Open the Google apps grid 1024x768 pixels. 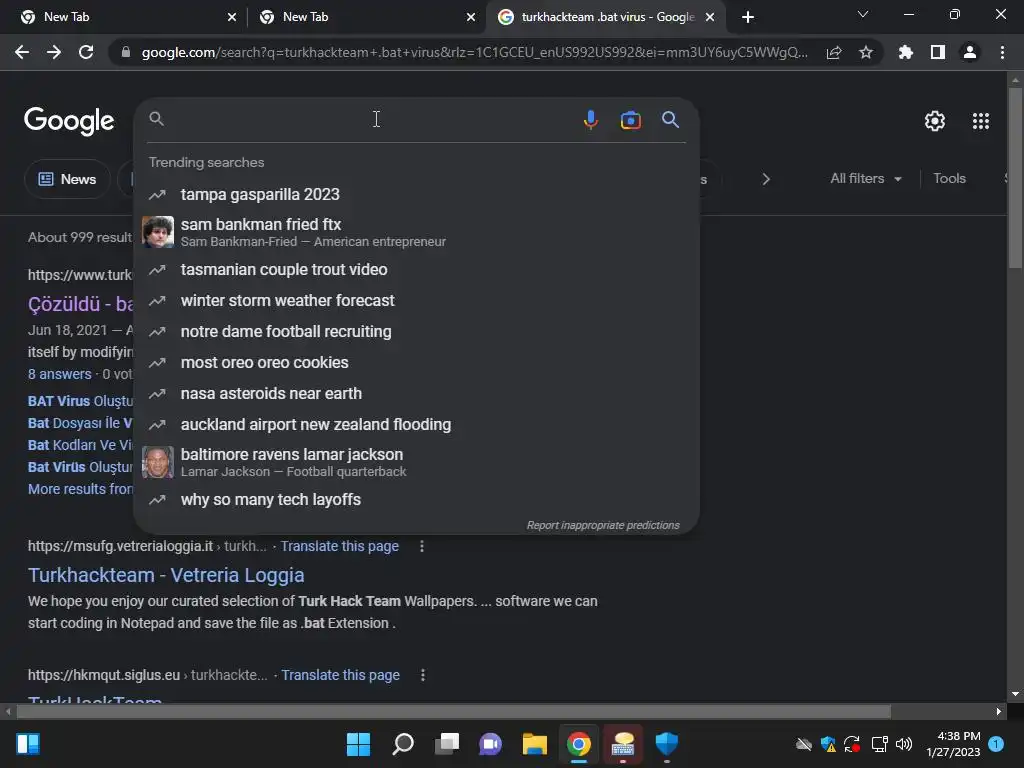(980, 121)
